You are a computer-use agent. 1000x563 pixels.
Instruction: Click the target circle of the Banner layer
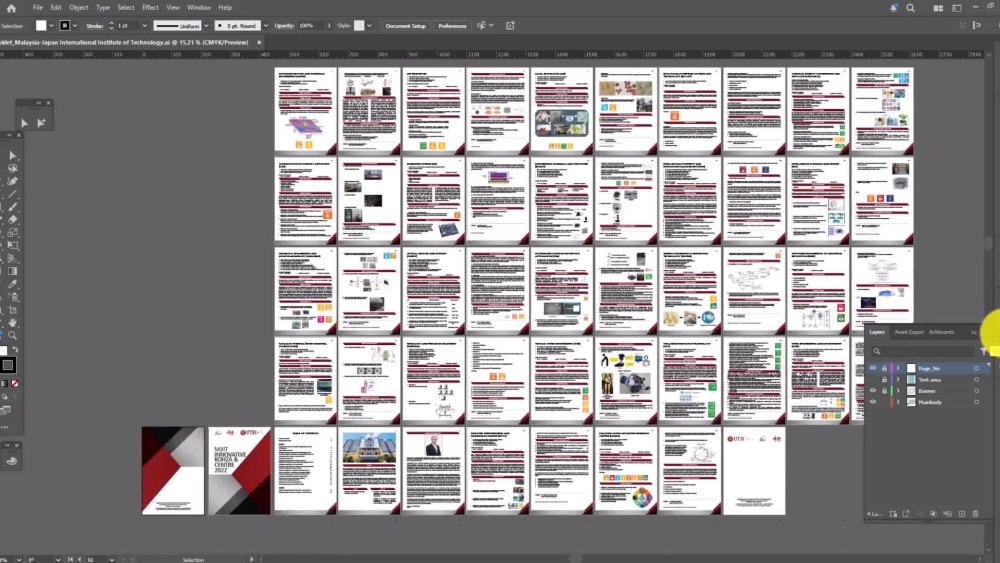tap(976, 391)
